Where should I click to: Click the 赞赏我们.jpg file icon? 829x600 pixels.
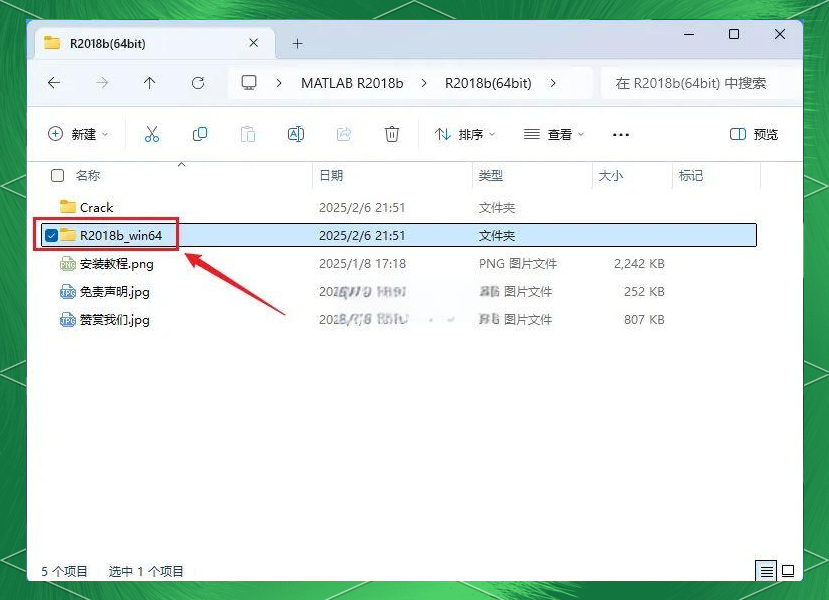pos(68,319)
